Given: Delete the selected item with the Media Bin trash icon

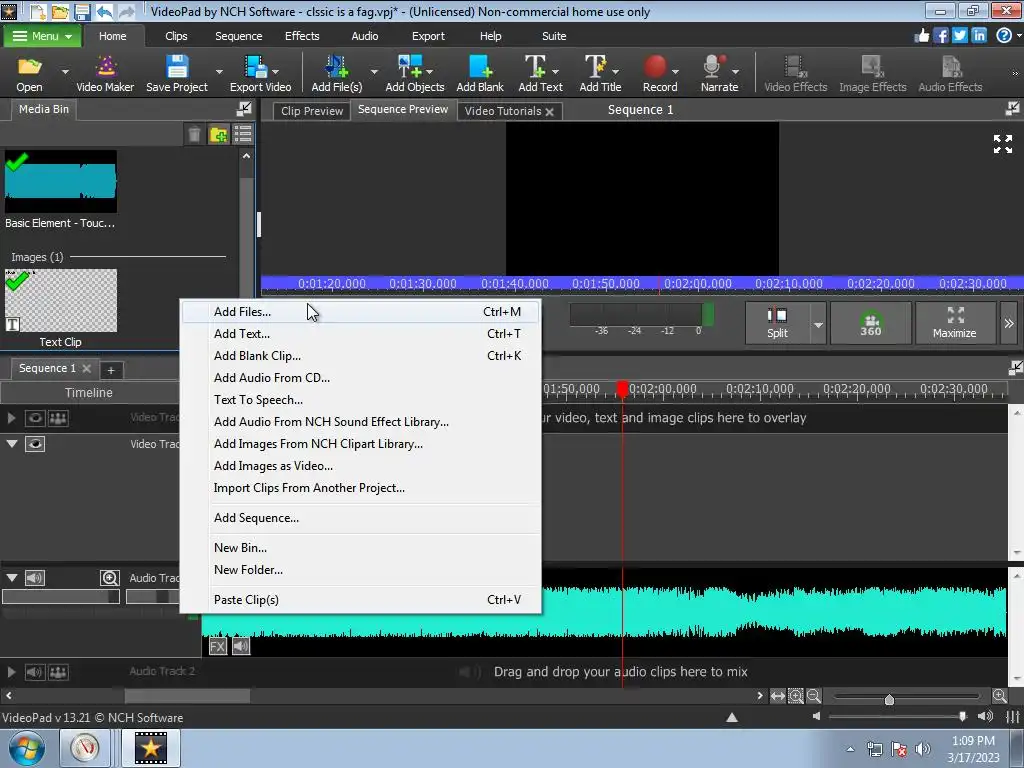Looking at the screenshot, I should [x=194, y=135].
